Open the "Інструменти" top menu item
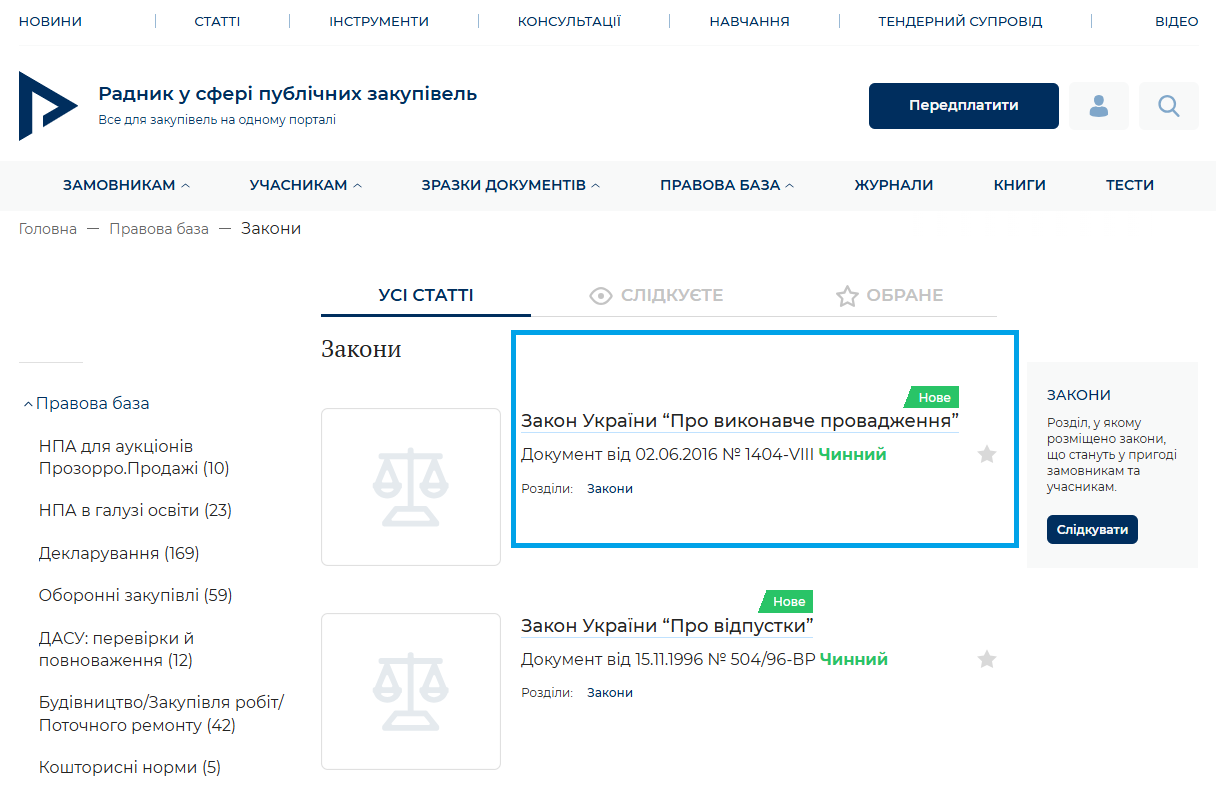This screenshot has width=1216, height=791. [379, 21]
